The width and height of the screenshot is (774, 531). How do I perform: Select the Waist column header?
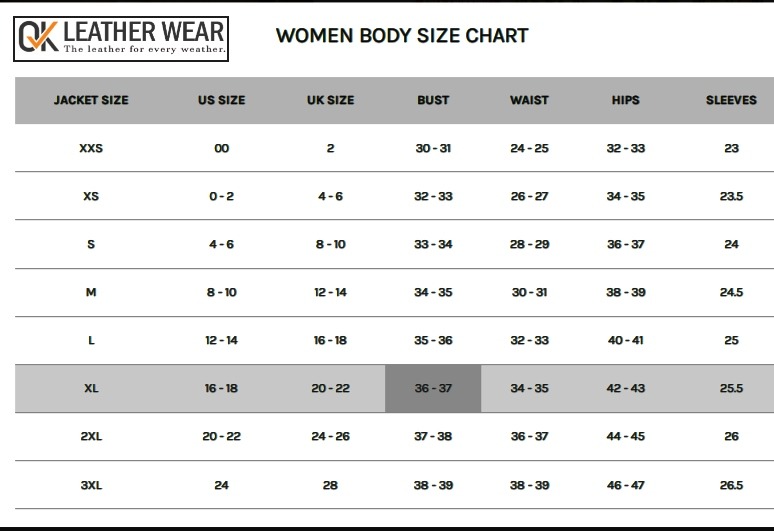[x=529, y=100]
